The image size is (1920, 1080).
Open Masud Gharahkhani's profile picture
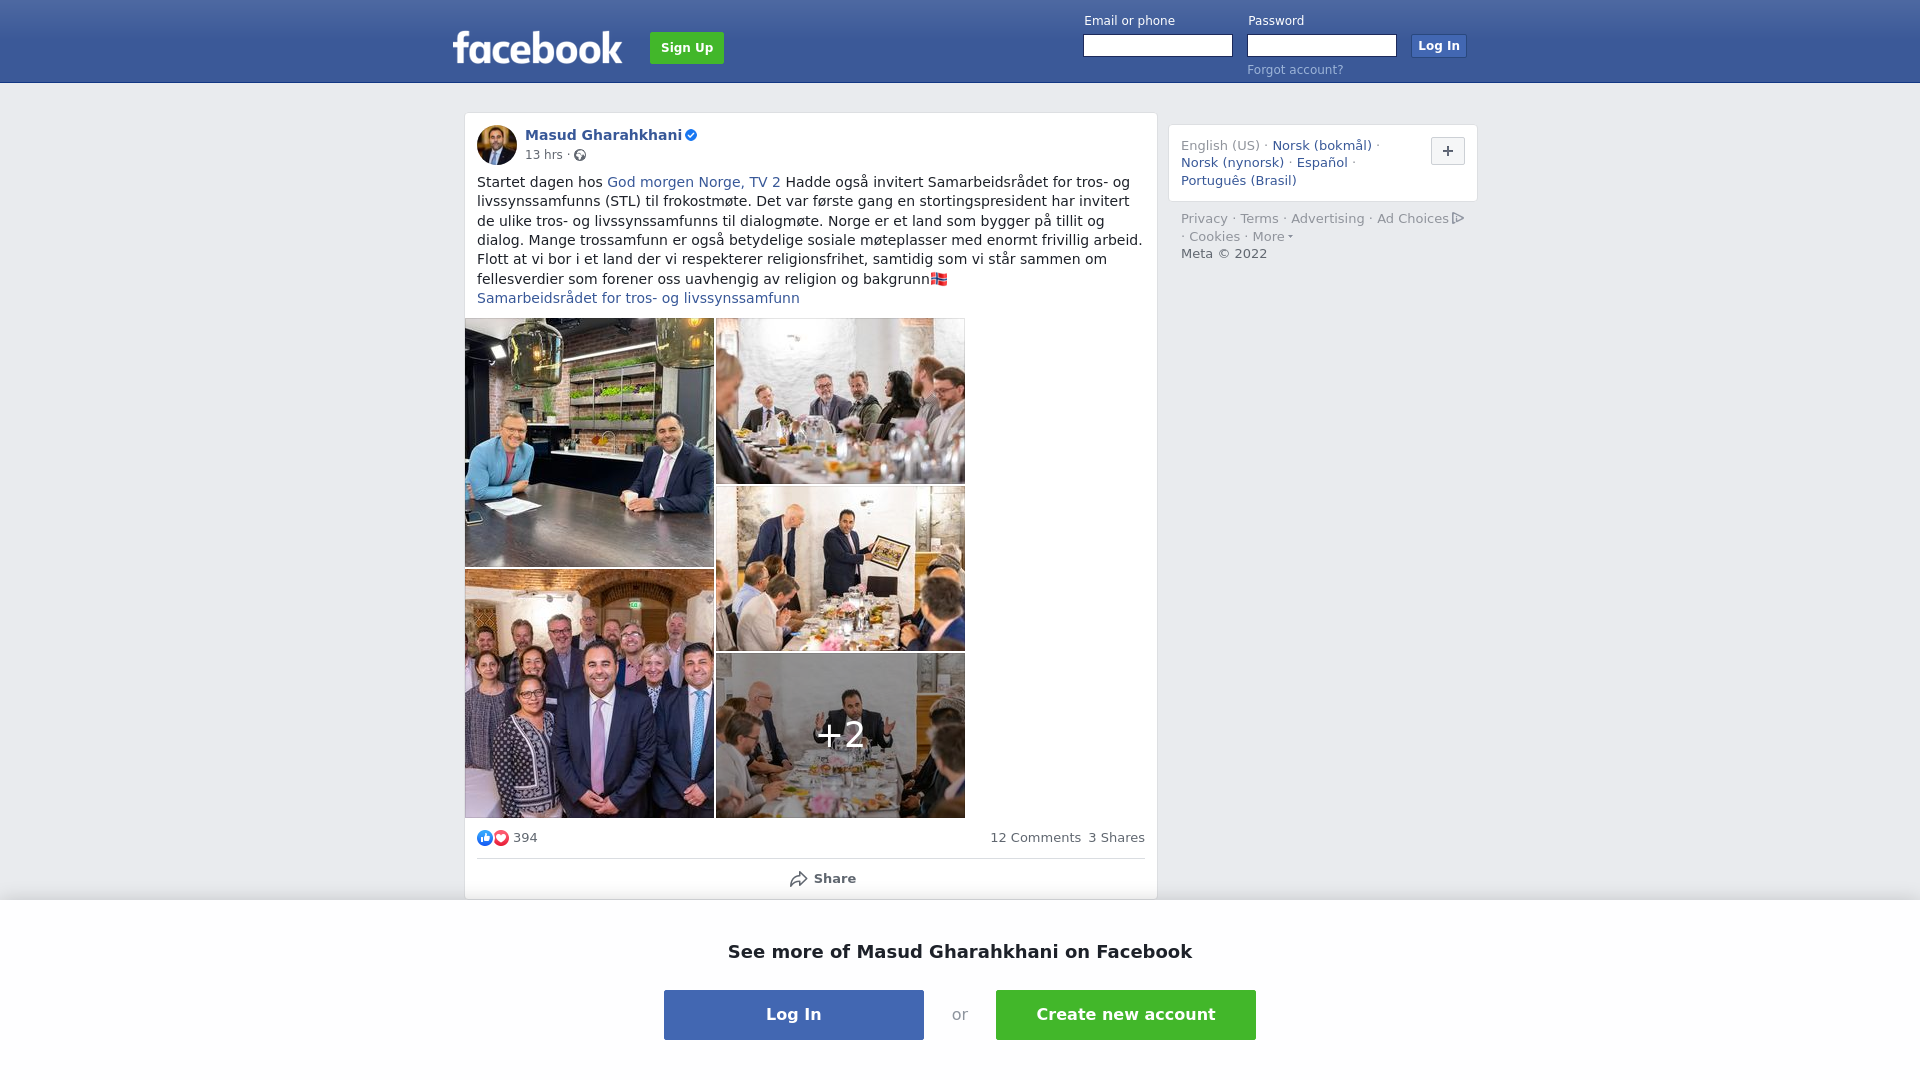(497, 145)
